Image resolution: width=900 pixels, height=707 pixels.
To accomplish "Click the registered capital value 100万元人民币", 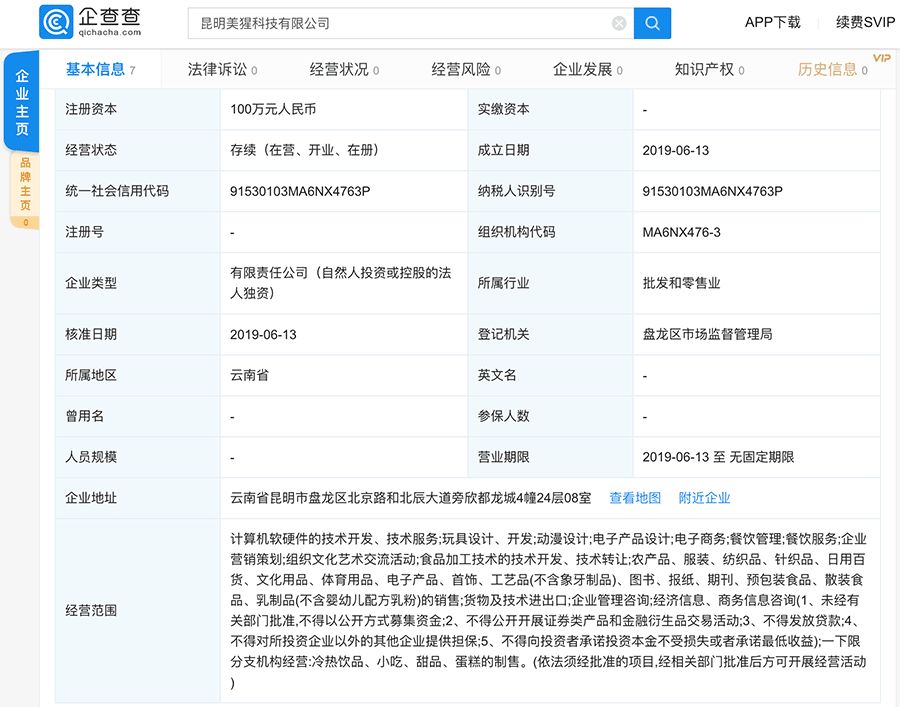I will point(273,109).
